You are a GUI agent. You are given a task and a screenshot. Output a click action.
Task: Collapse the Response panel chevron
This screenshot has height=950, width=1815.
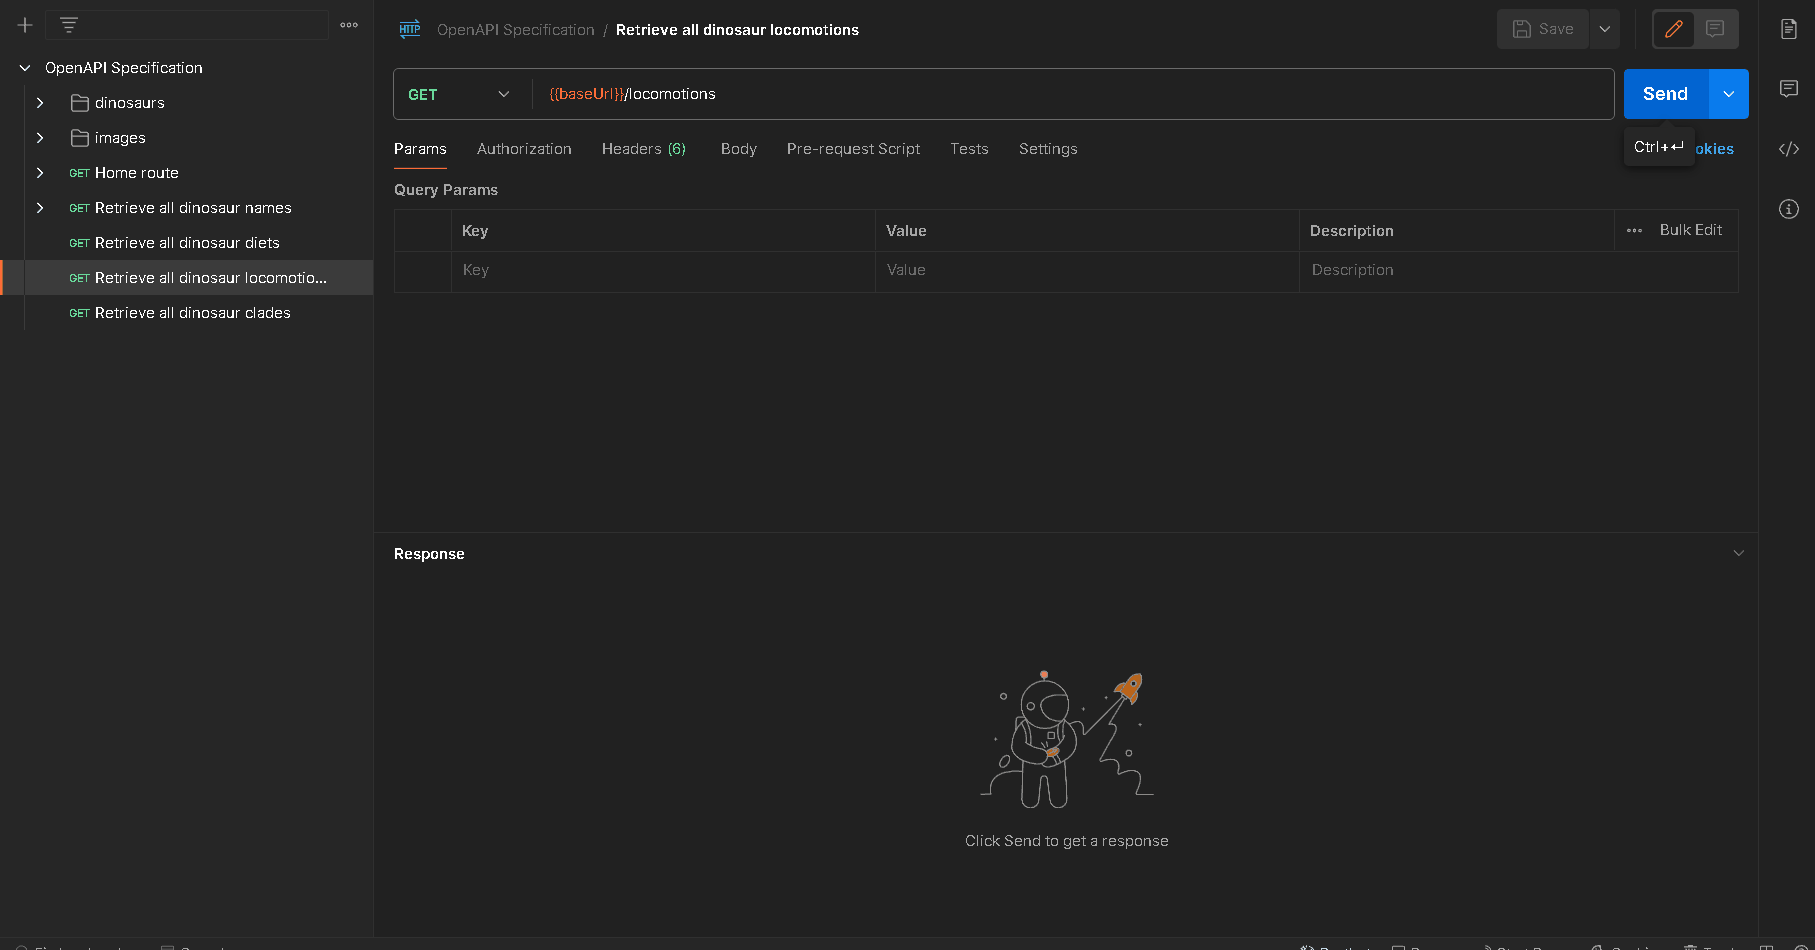pos(1738,553)
